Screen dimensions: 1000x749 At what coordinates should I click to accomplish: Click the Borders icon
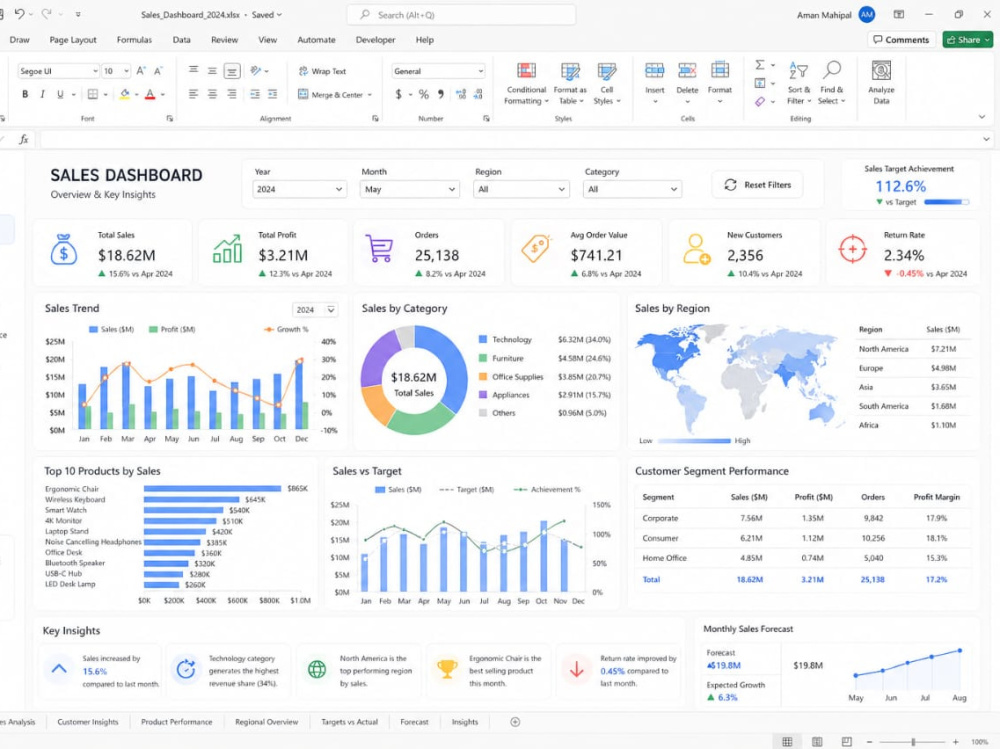[x=92, y=94]
